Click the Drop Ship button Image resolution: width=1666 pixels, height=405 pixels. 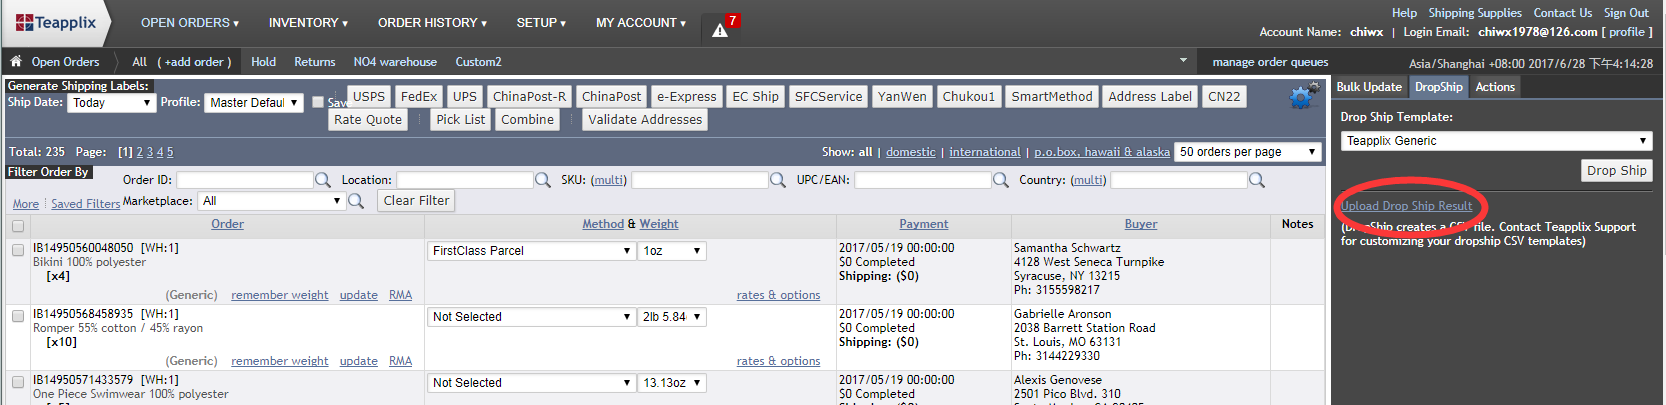click(x=1616, y=171)
